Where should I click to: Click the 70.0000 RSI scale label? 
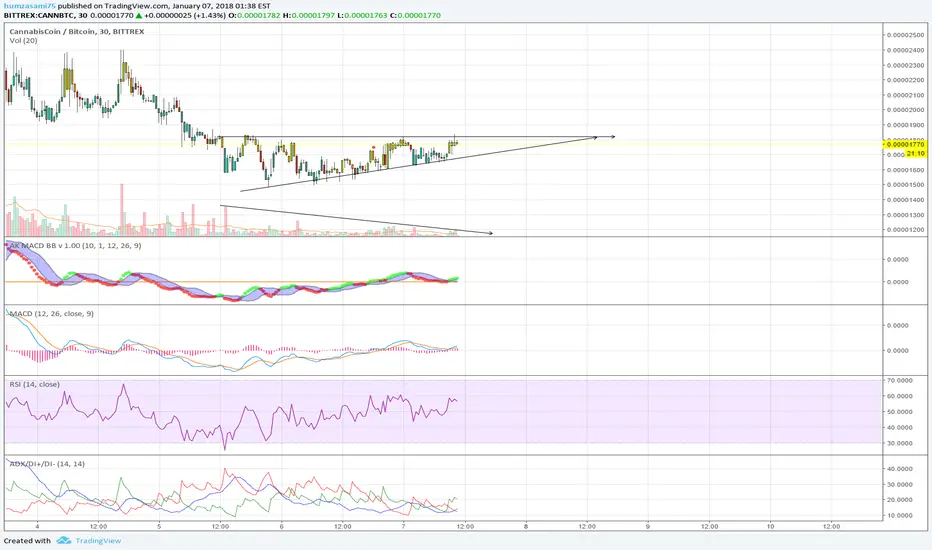(x=900, y=380)
